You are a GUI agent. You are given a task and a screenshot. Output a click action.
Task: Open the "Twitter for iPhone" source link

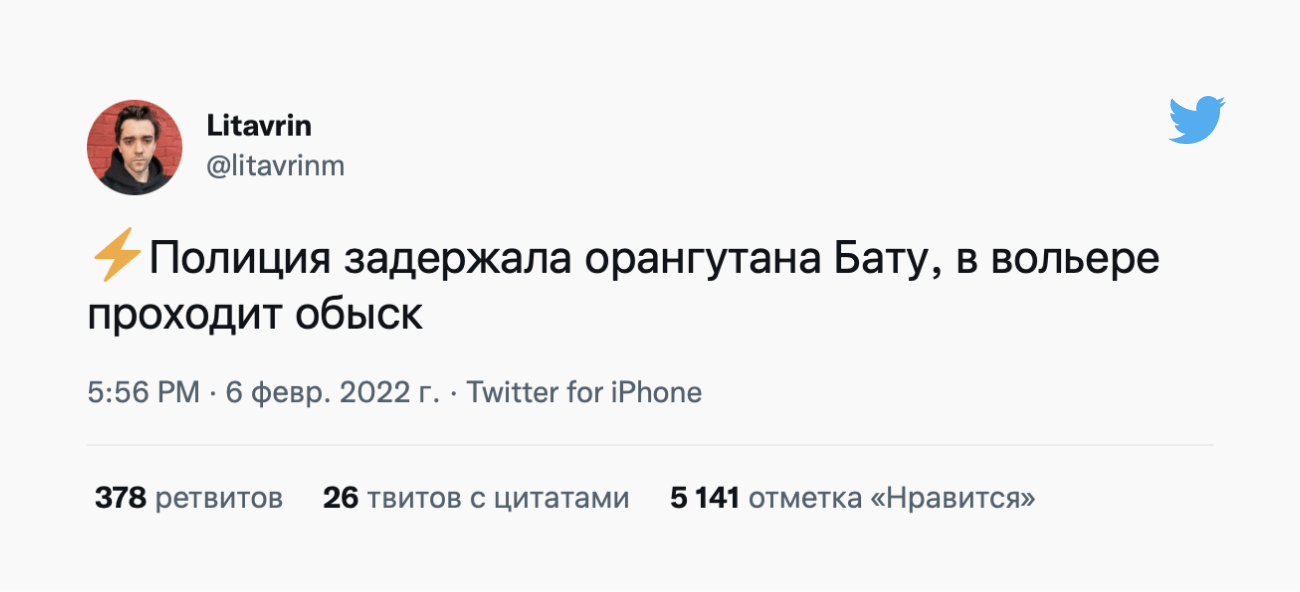[584, 393]
